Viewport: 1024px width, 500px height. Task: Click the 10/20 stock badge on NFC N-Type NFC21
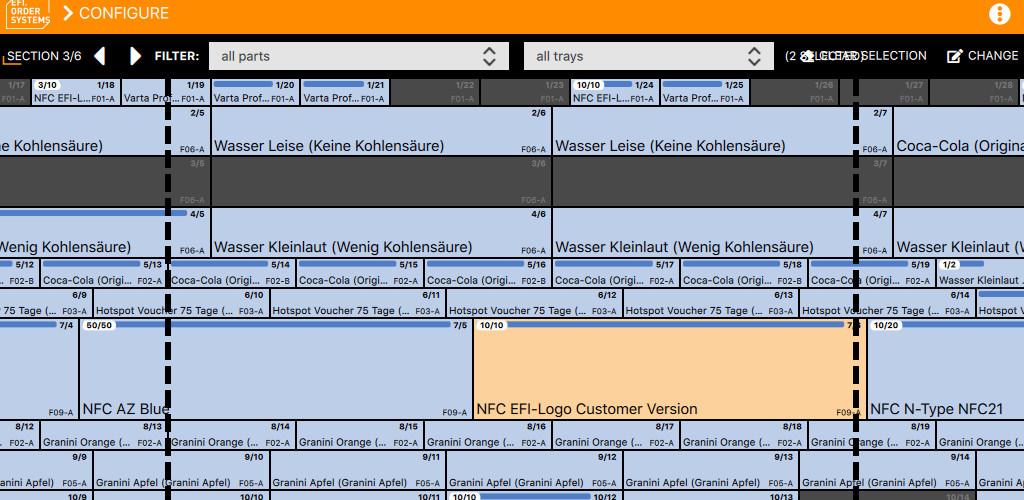pyautogui.click(x=886, y=325)
